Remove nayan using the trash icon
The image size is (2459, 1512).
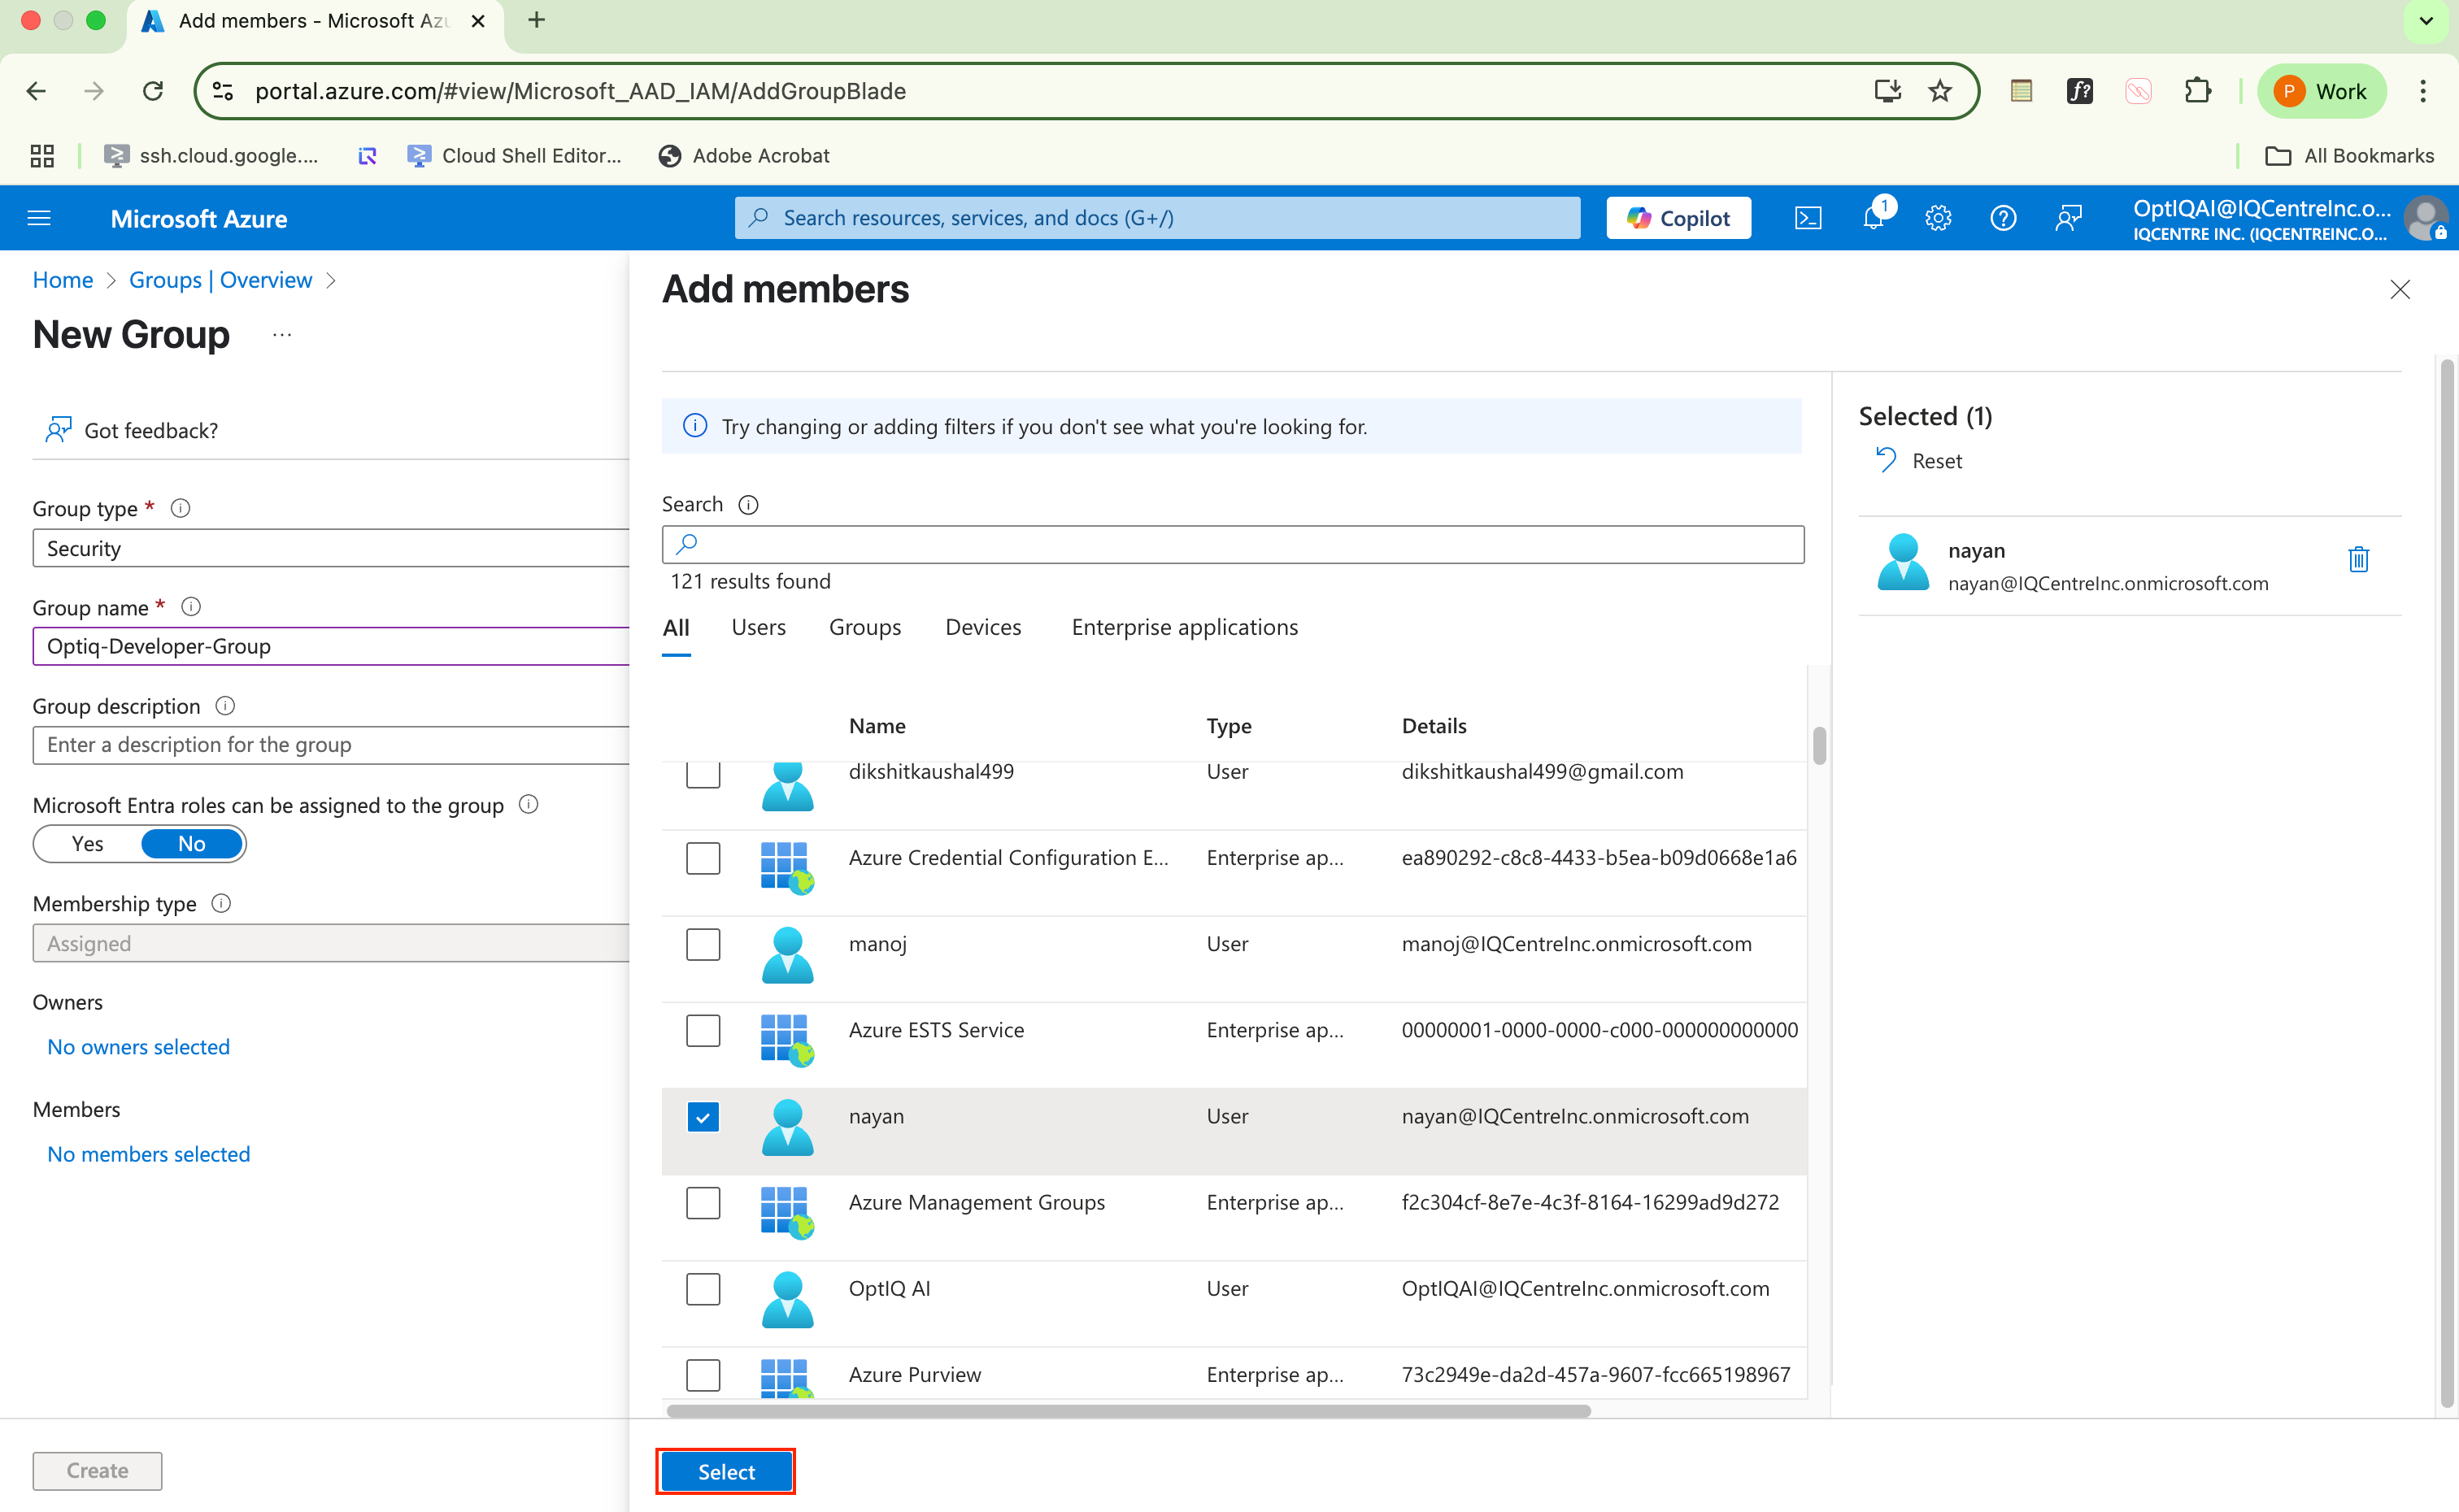pos(2358,558)
